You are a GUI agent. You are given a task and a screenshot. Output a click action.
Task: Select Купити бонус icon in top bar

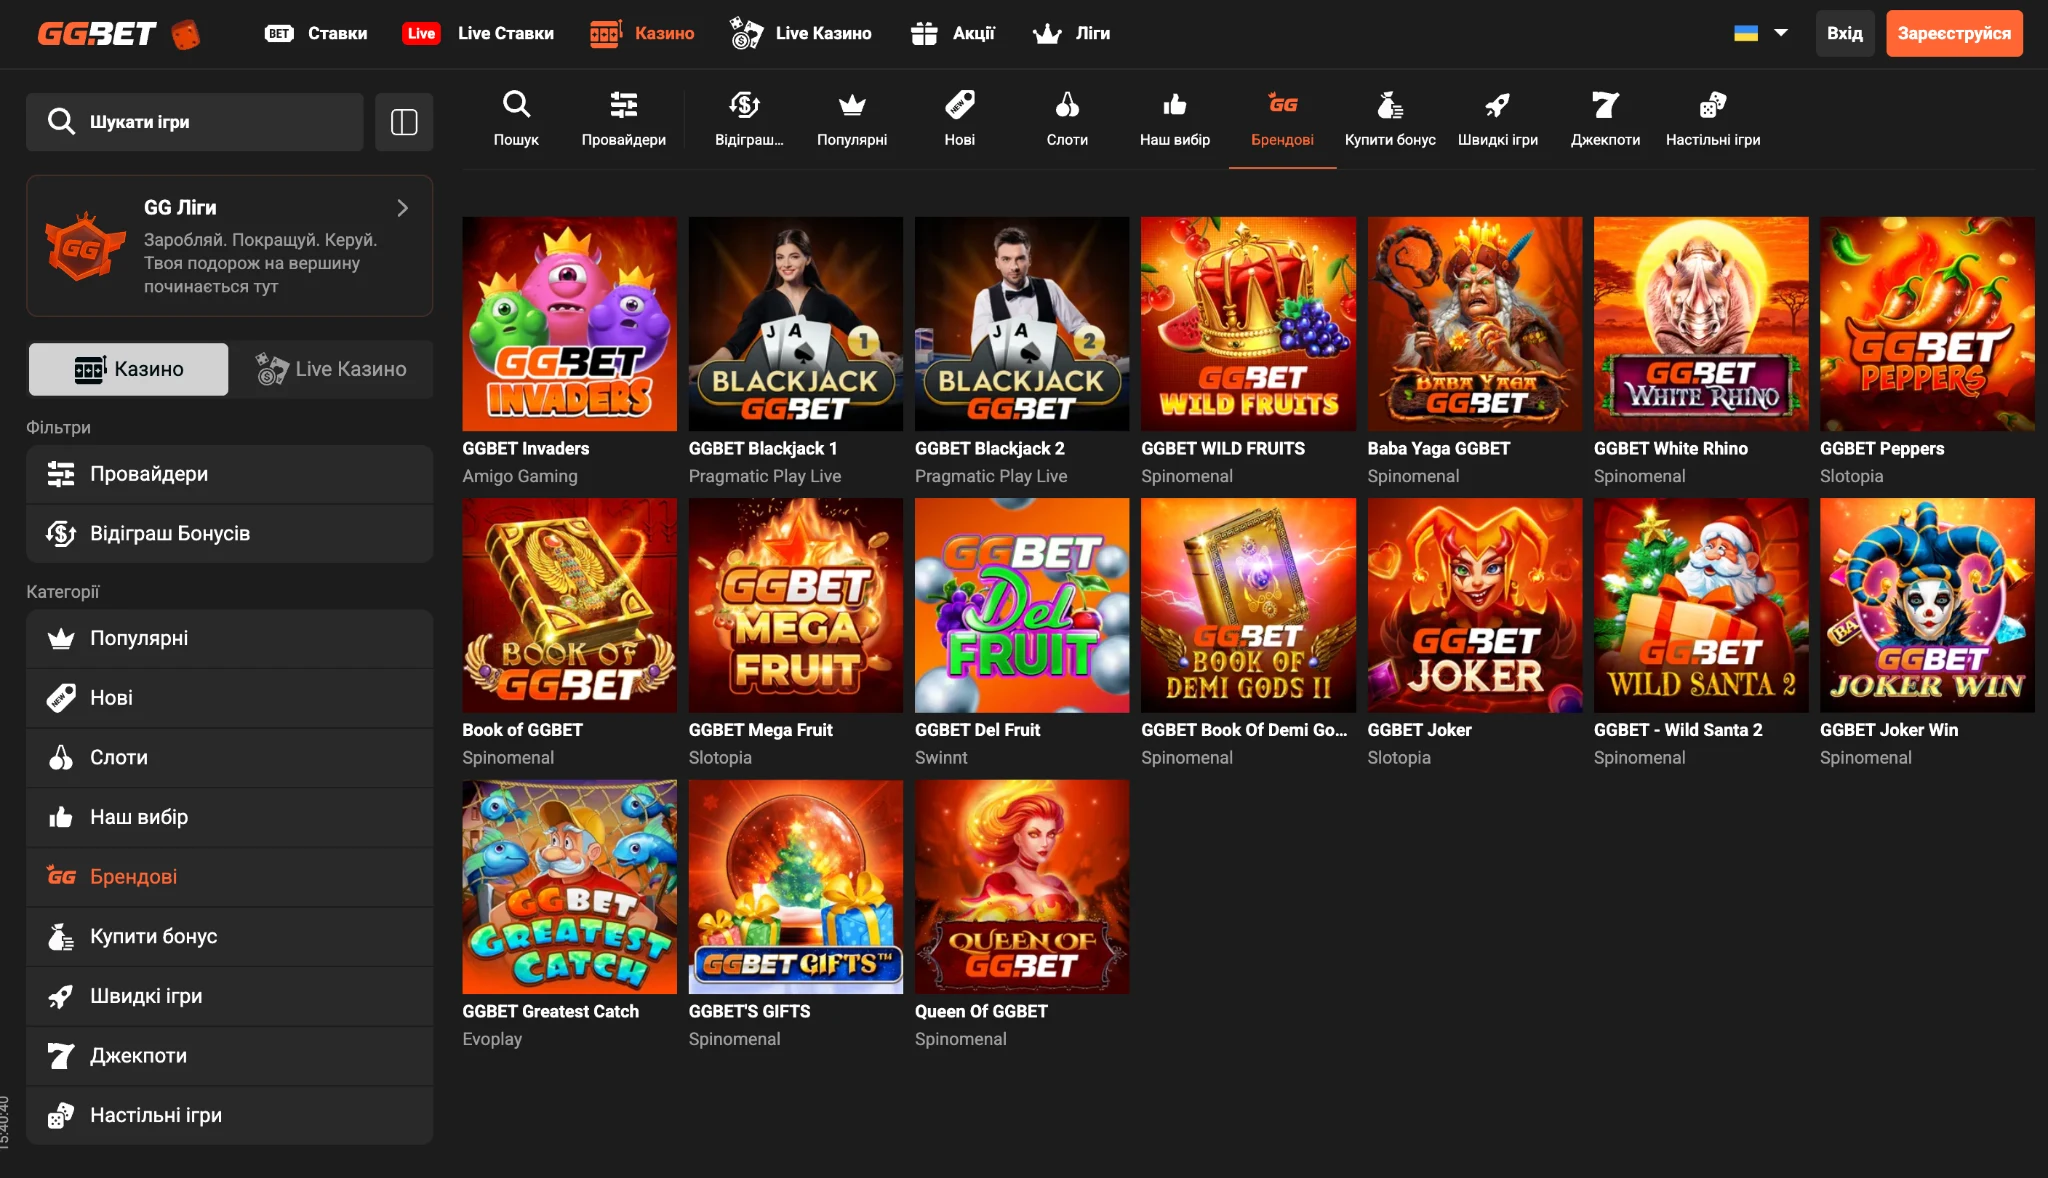[x=1390, y=104]
